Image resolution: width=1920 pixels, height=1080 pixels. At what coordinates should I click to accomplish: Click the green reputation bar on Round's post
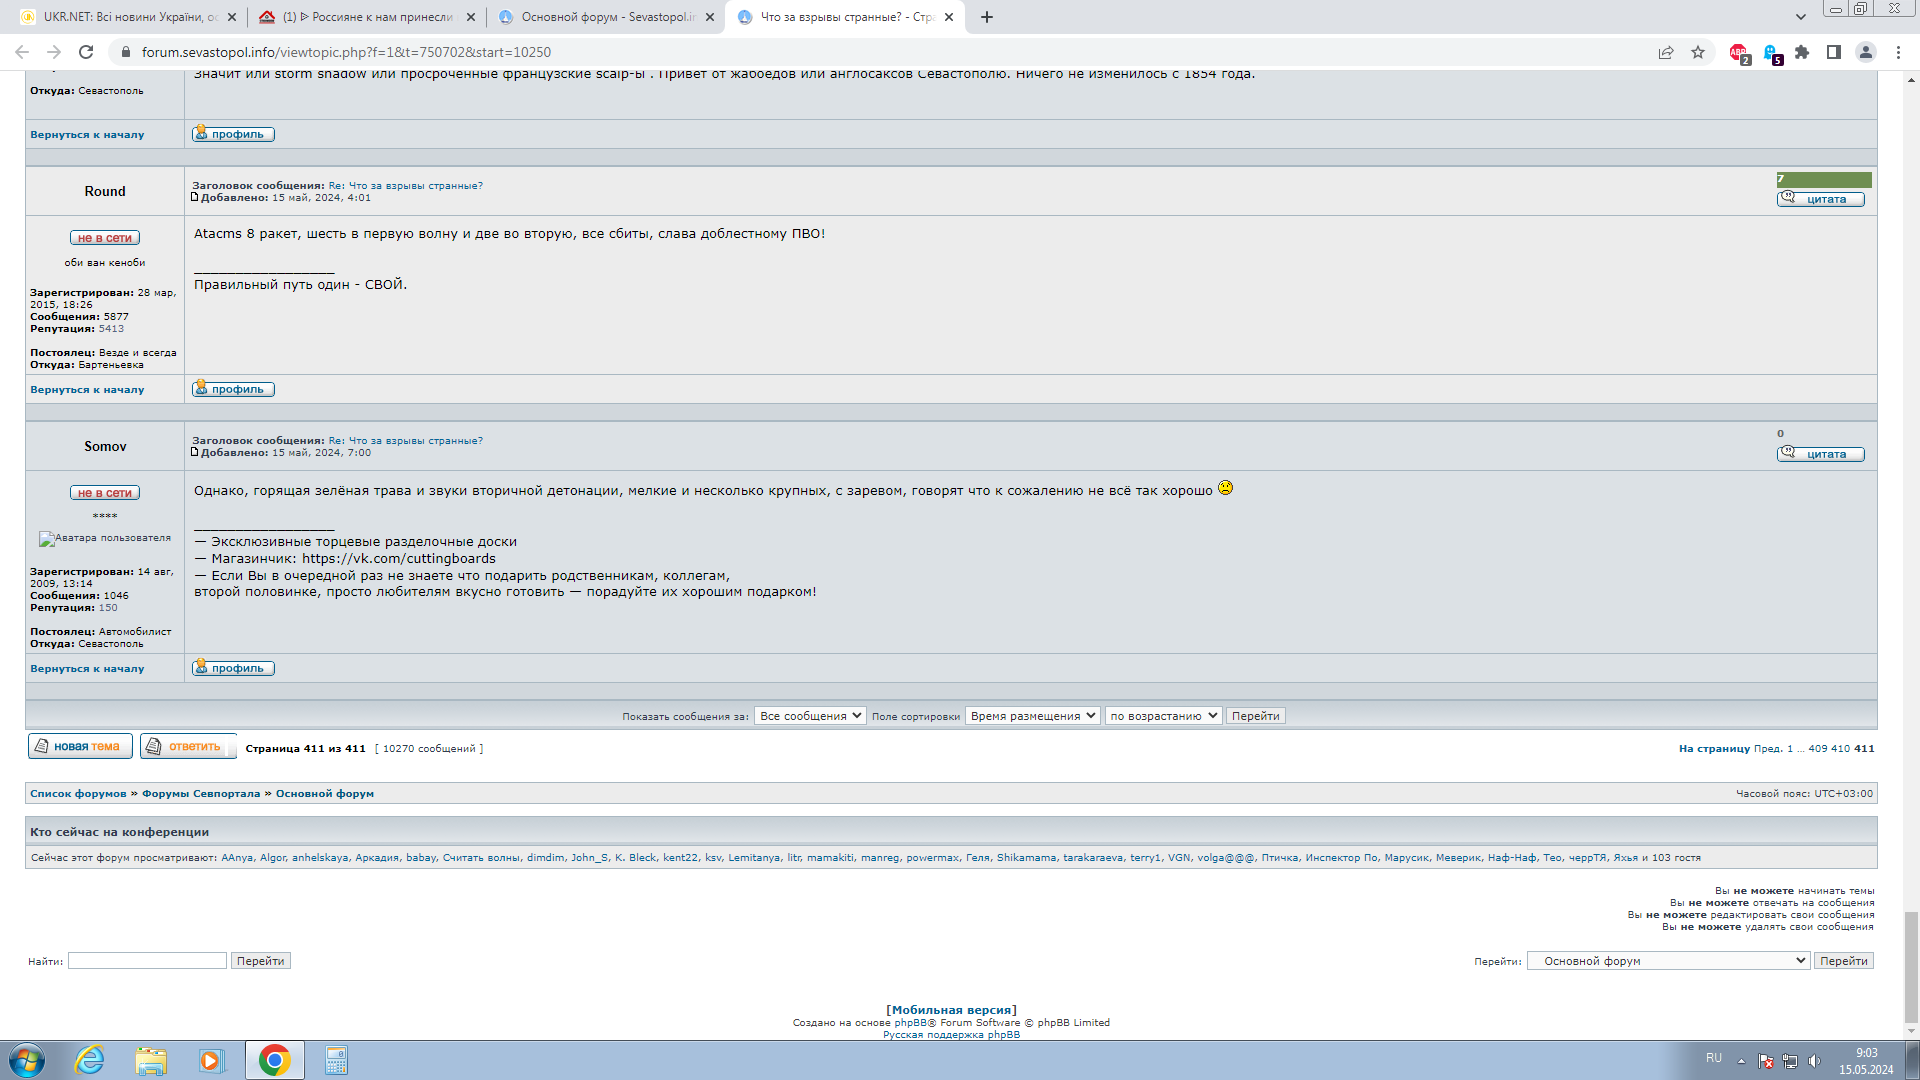(x=1824, y=180)
